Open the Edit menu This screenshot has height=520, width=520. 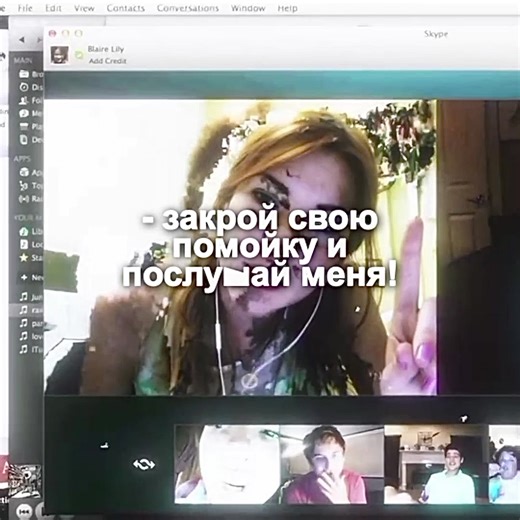pyautogui.click(x=53, y=8)
